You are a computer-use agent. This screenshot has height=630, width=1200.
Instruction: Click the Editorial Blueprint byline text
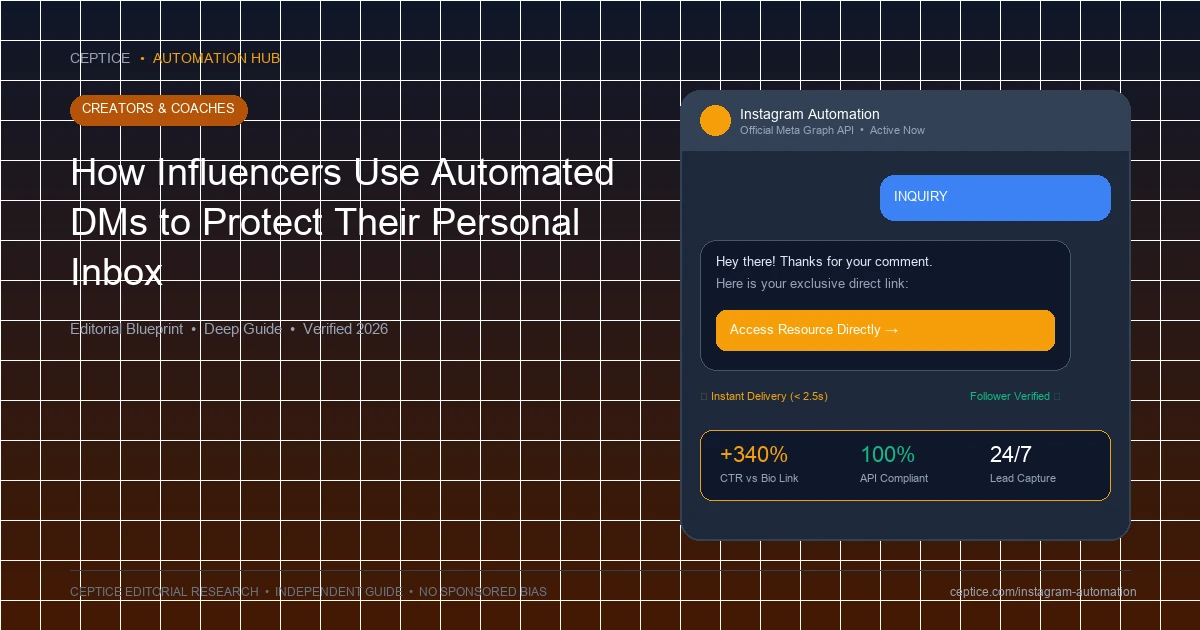coord(126,329)
